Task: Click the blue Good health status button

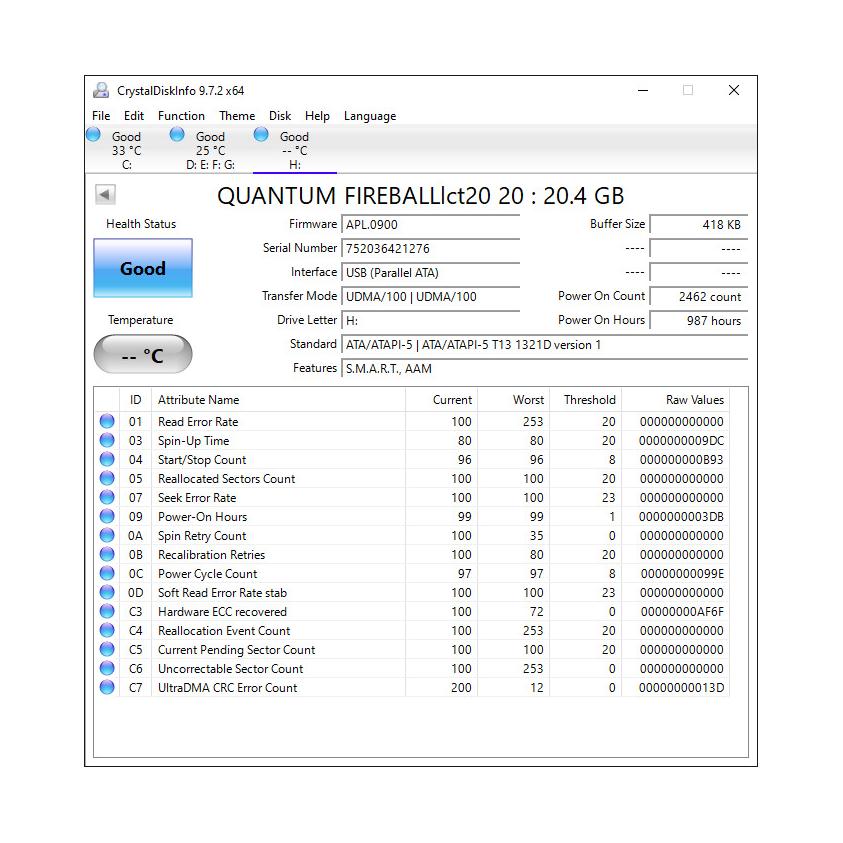Action: [x=143, y=268]
